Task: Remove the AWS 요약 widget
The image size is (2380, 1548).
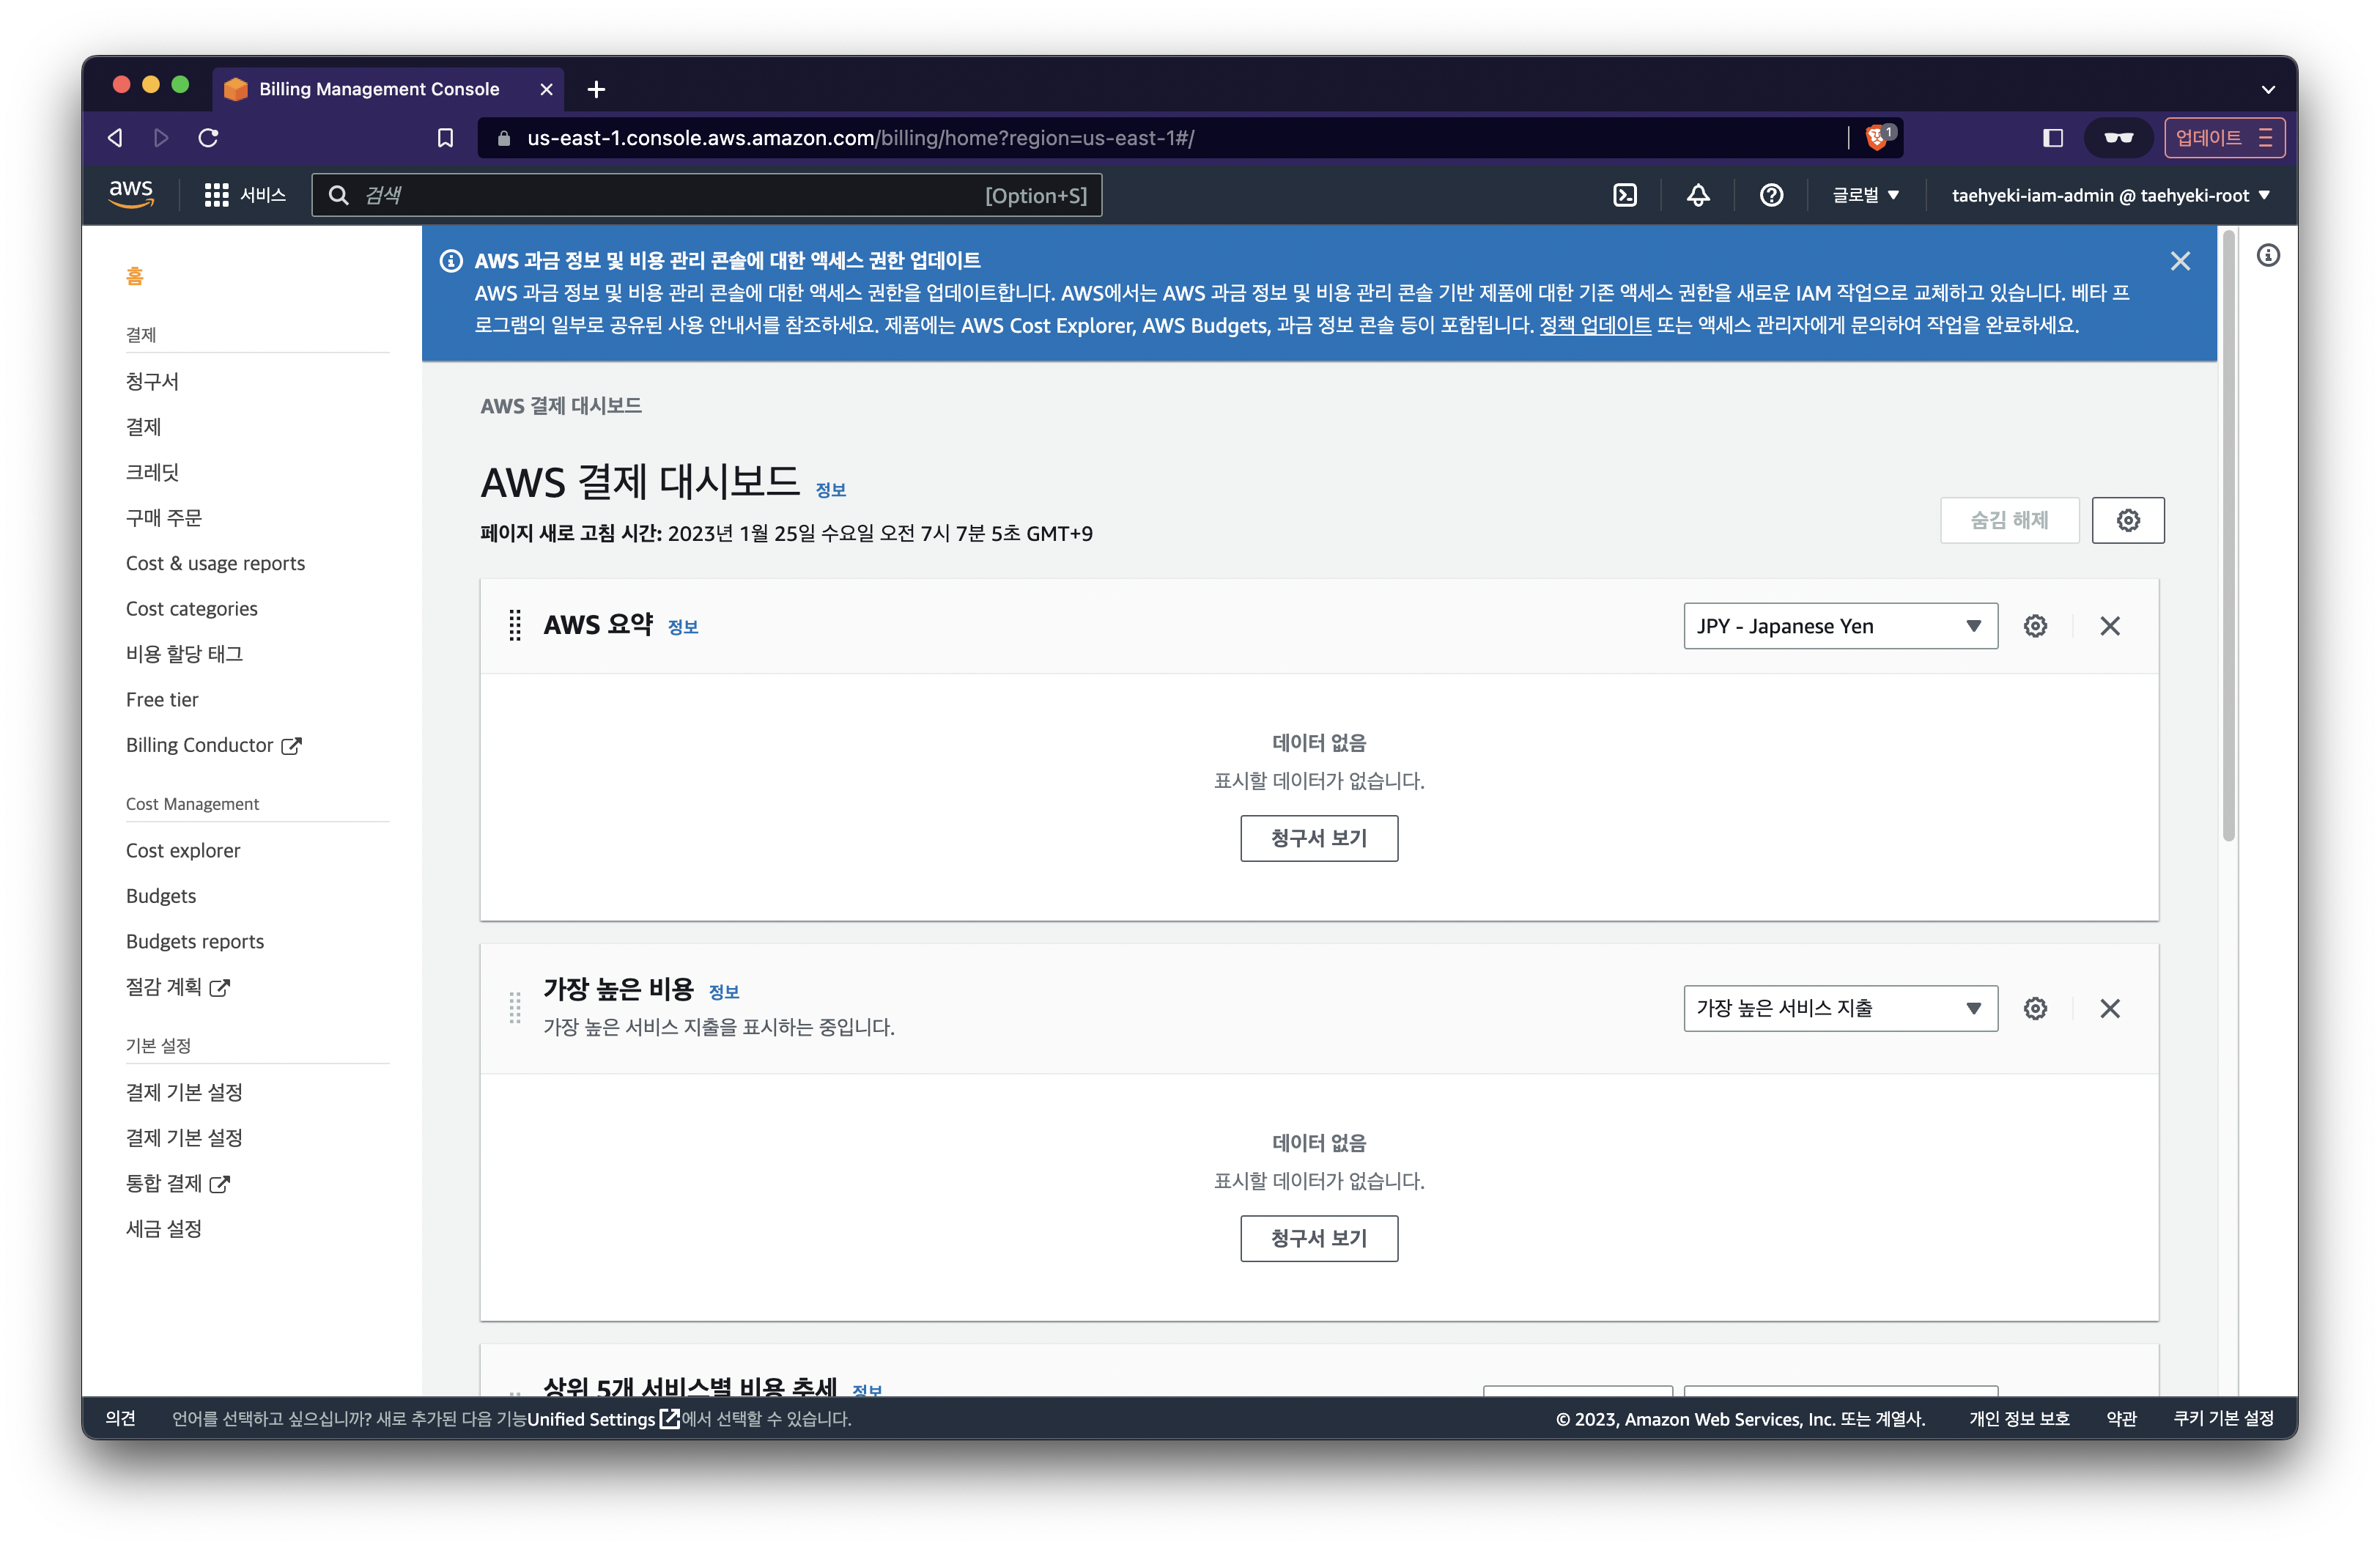Action: click(2110, 626)
